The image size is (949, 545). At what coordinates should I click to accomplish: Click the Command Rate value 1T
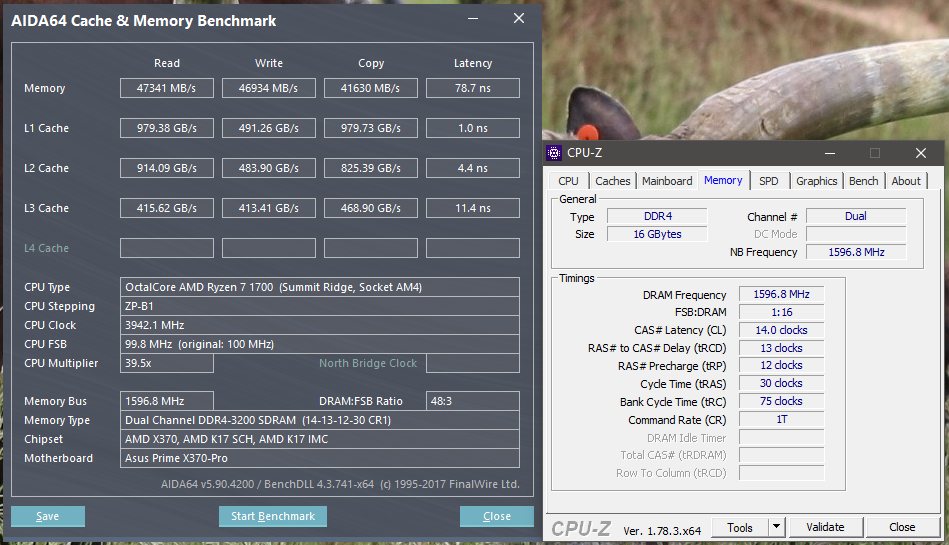pos(781,419)
